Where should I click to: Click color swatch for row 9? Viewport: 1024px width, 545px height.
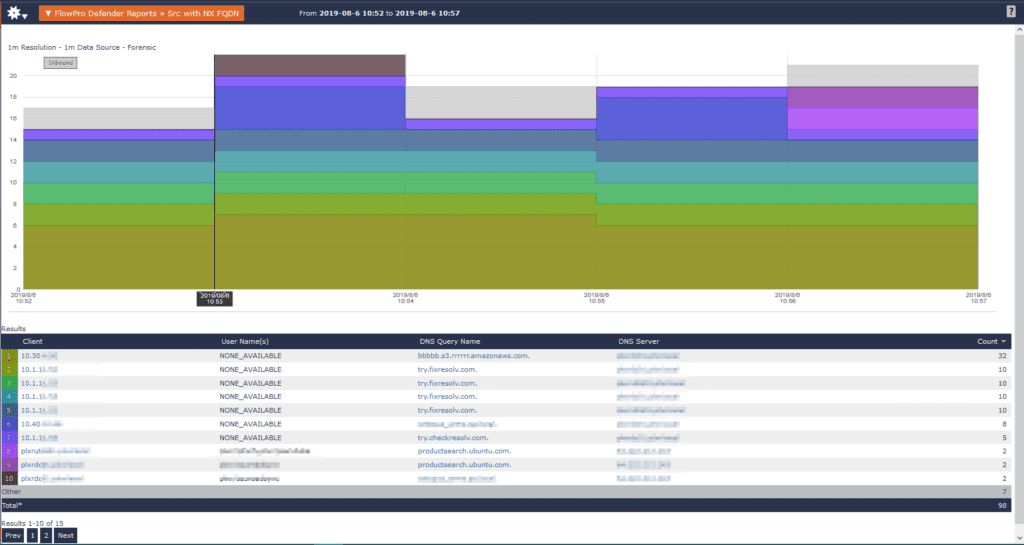[x=9, y=465]
